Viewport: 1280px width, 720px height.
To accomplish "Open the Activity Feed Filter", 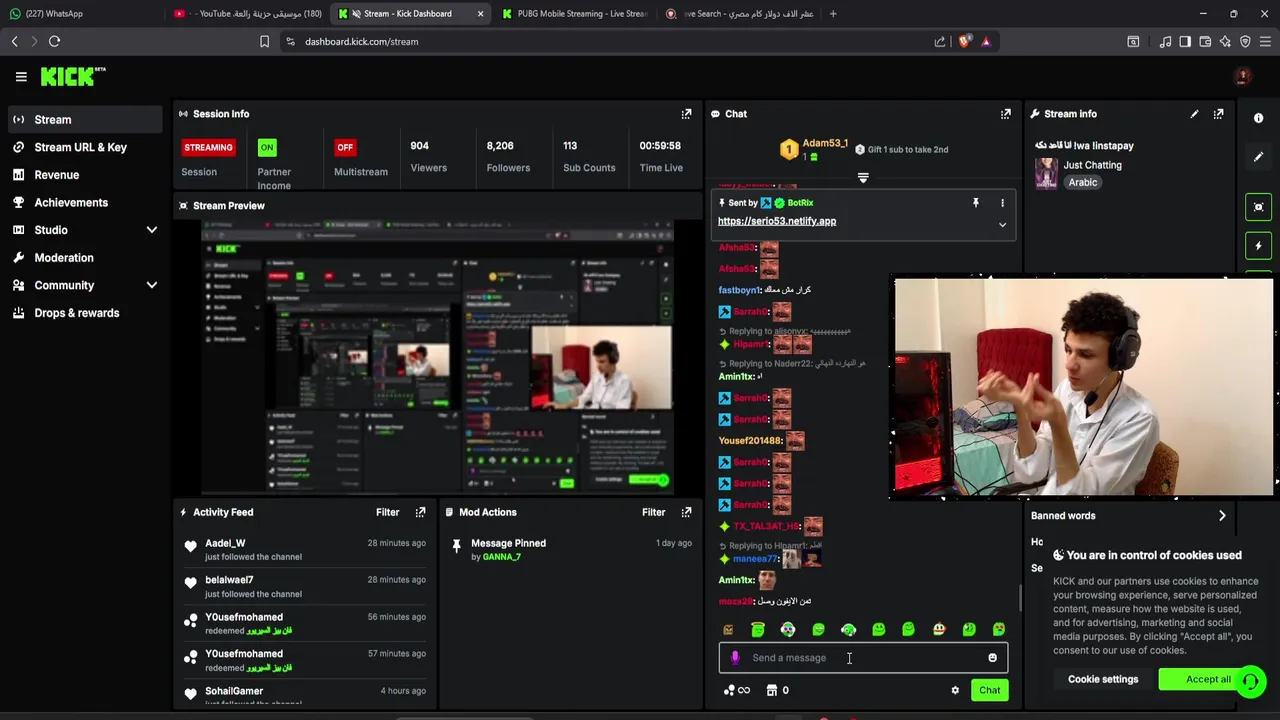I will coord(387,512).
